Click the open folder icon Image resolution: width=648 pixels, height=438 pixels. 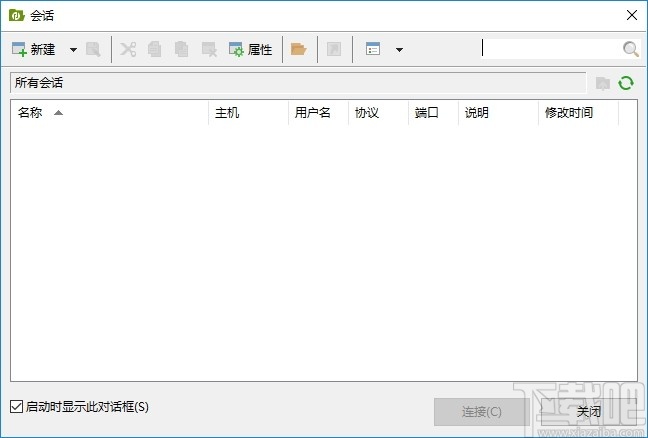pyautogui.click(x=298, y=49)
